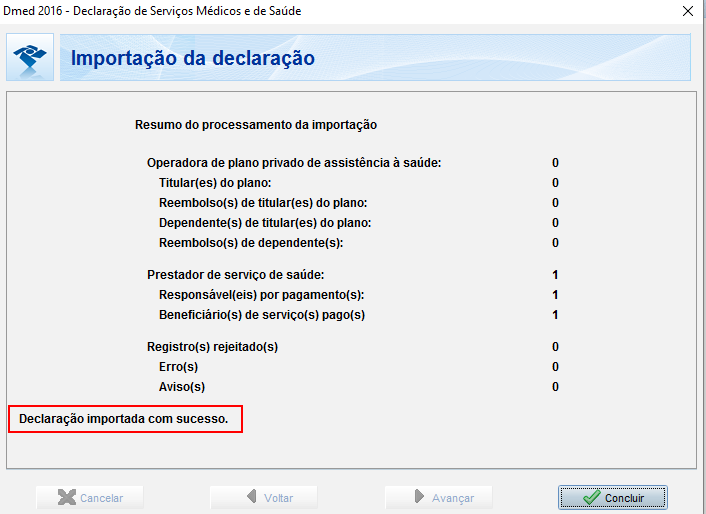
Task: Click the Dmed 2016 window title text
Action: (152, 11)
